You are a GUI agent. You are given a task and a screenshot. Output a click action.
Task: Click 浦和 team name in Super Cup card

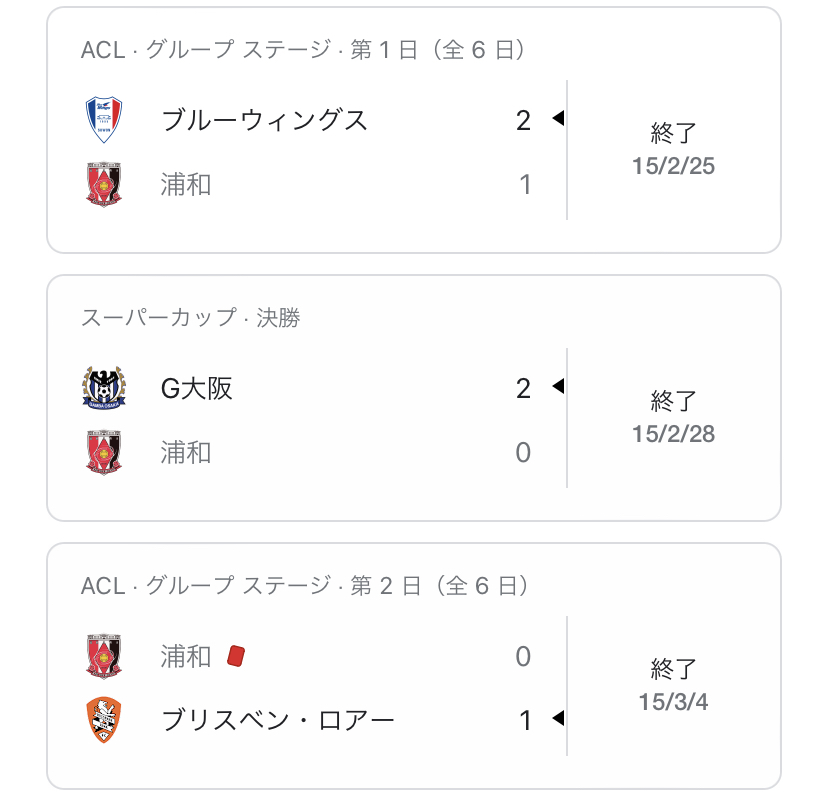tap(186, 452)
